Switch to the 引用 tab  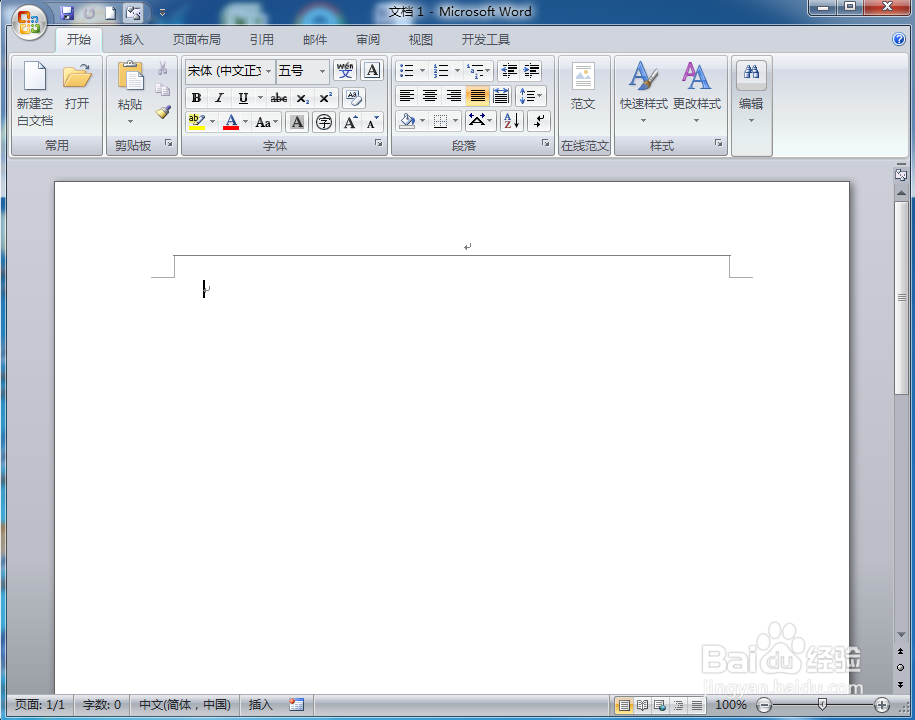tap(261, 39)
